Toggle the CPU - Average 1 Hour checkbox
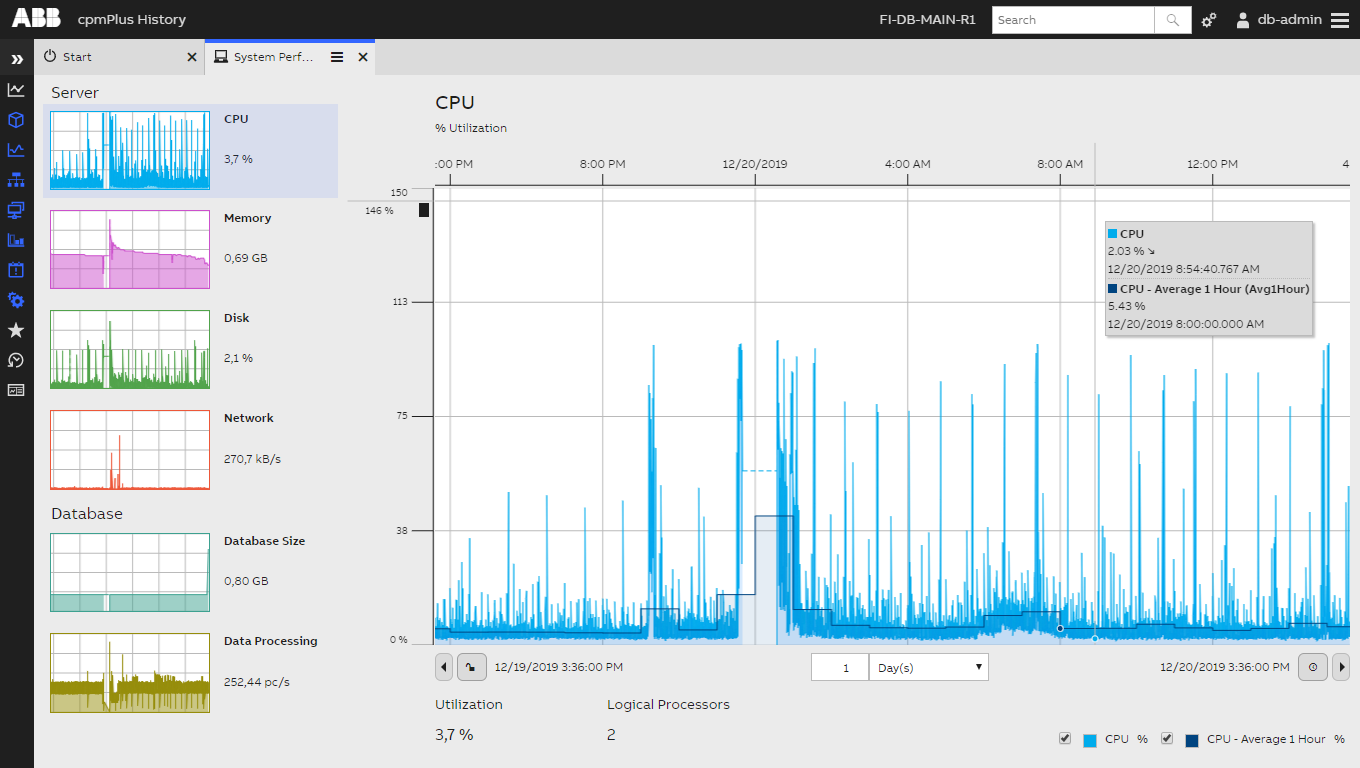The height and width of the screenshot is (768, 1360). click(x=1167, y=739)
